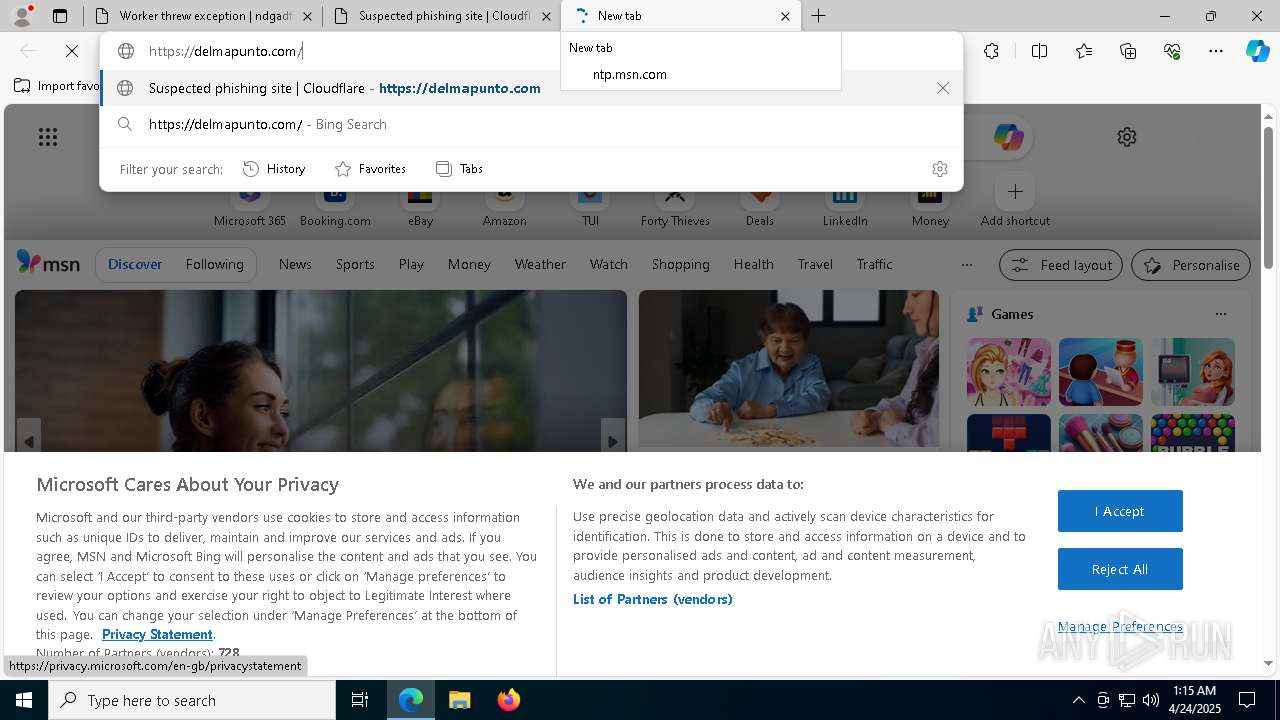The height and width of the screenshot is (720, 1280).
Task: Open the Edge profile icon
Action: (23, 16)
